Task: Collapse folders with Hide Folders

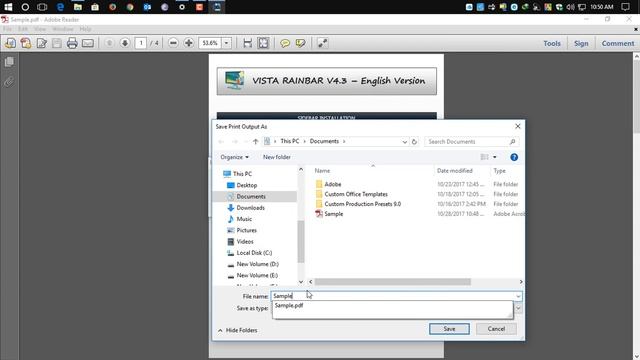Action: click(238, 330)
